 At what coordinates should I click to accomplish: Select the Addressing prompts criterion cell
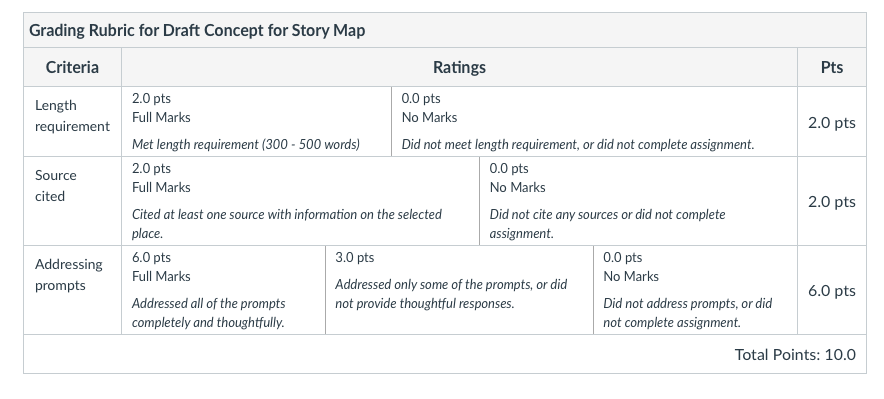tap(72, 290)
